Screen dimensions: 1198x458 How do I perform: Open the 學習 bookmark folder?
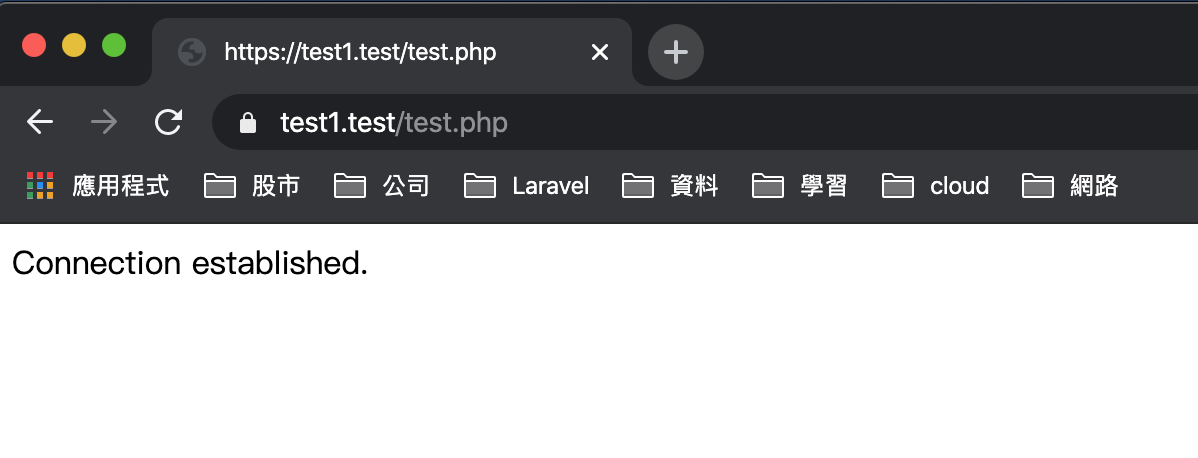click(x=800, y=186)
